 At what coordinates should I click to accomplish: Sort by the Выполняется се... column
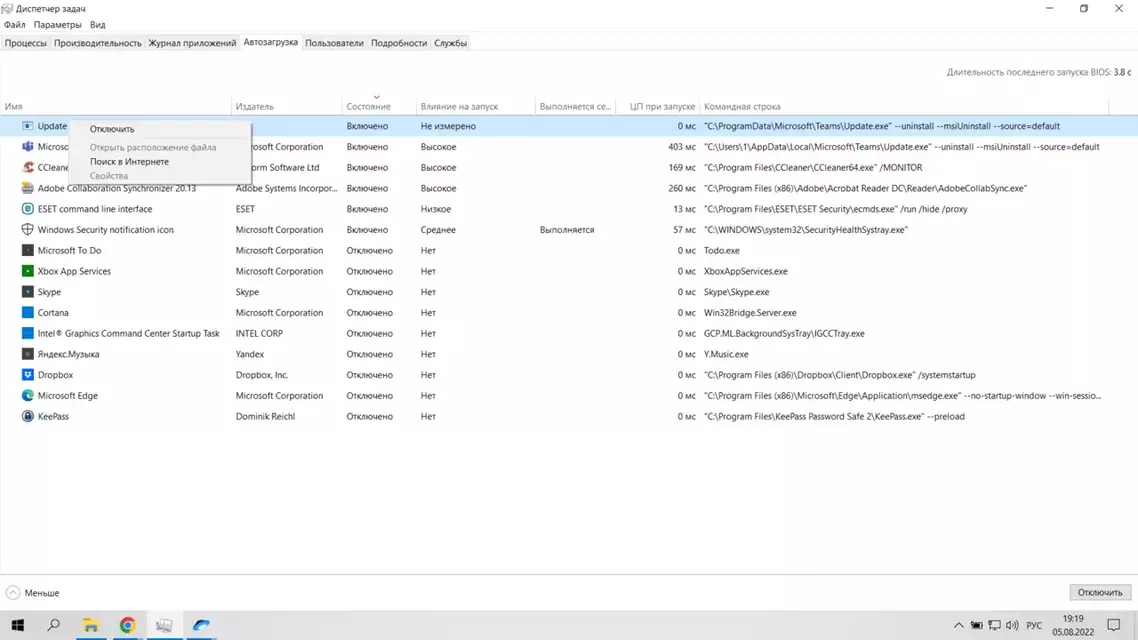(x=575, y=107)
